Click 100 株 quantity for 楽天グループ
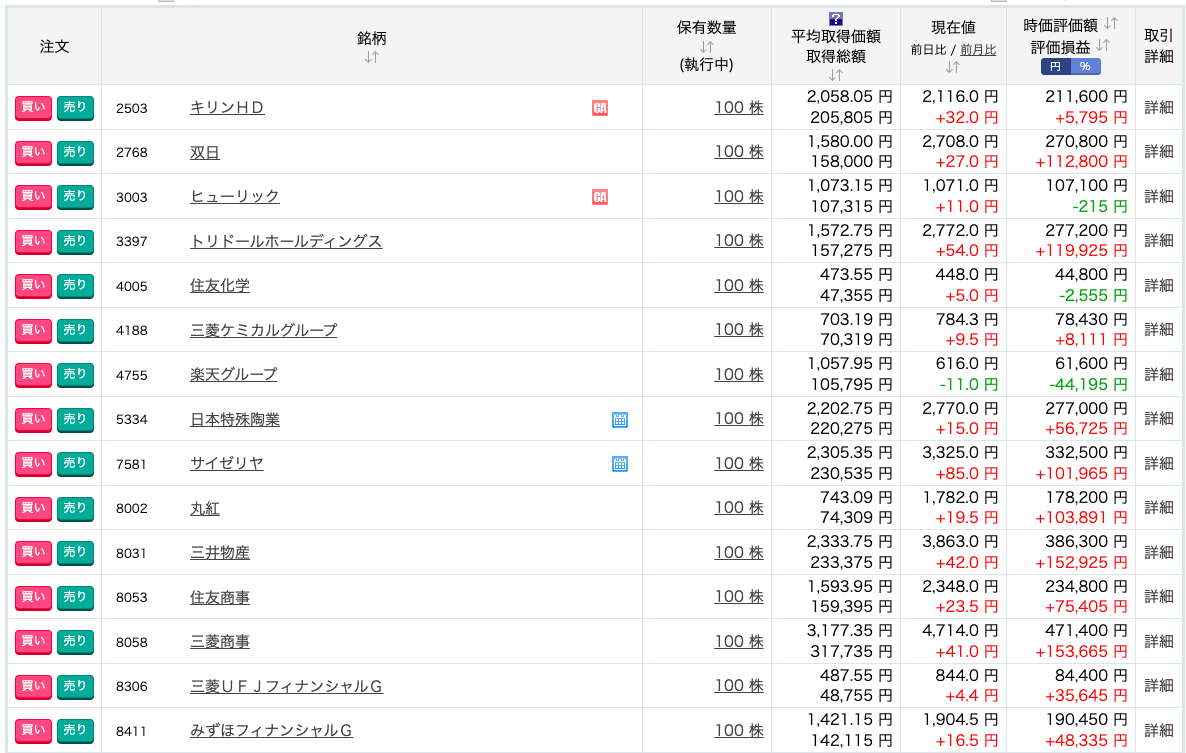Screen dimensions: 1186x753 (x=739, y=374)
